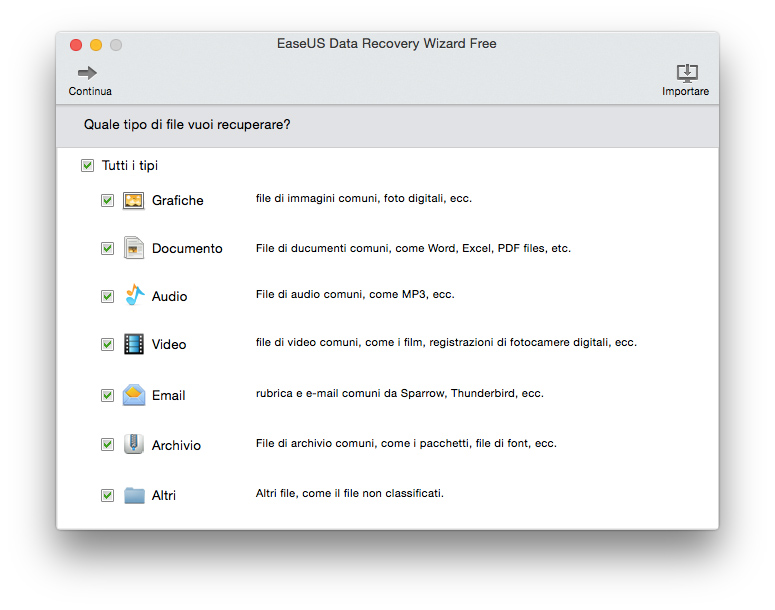Click the Email envelope icon
This screenshot has width=775, height=610.
pyautogui.click(x=134, y=395)
